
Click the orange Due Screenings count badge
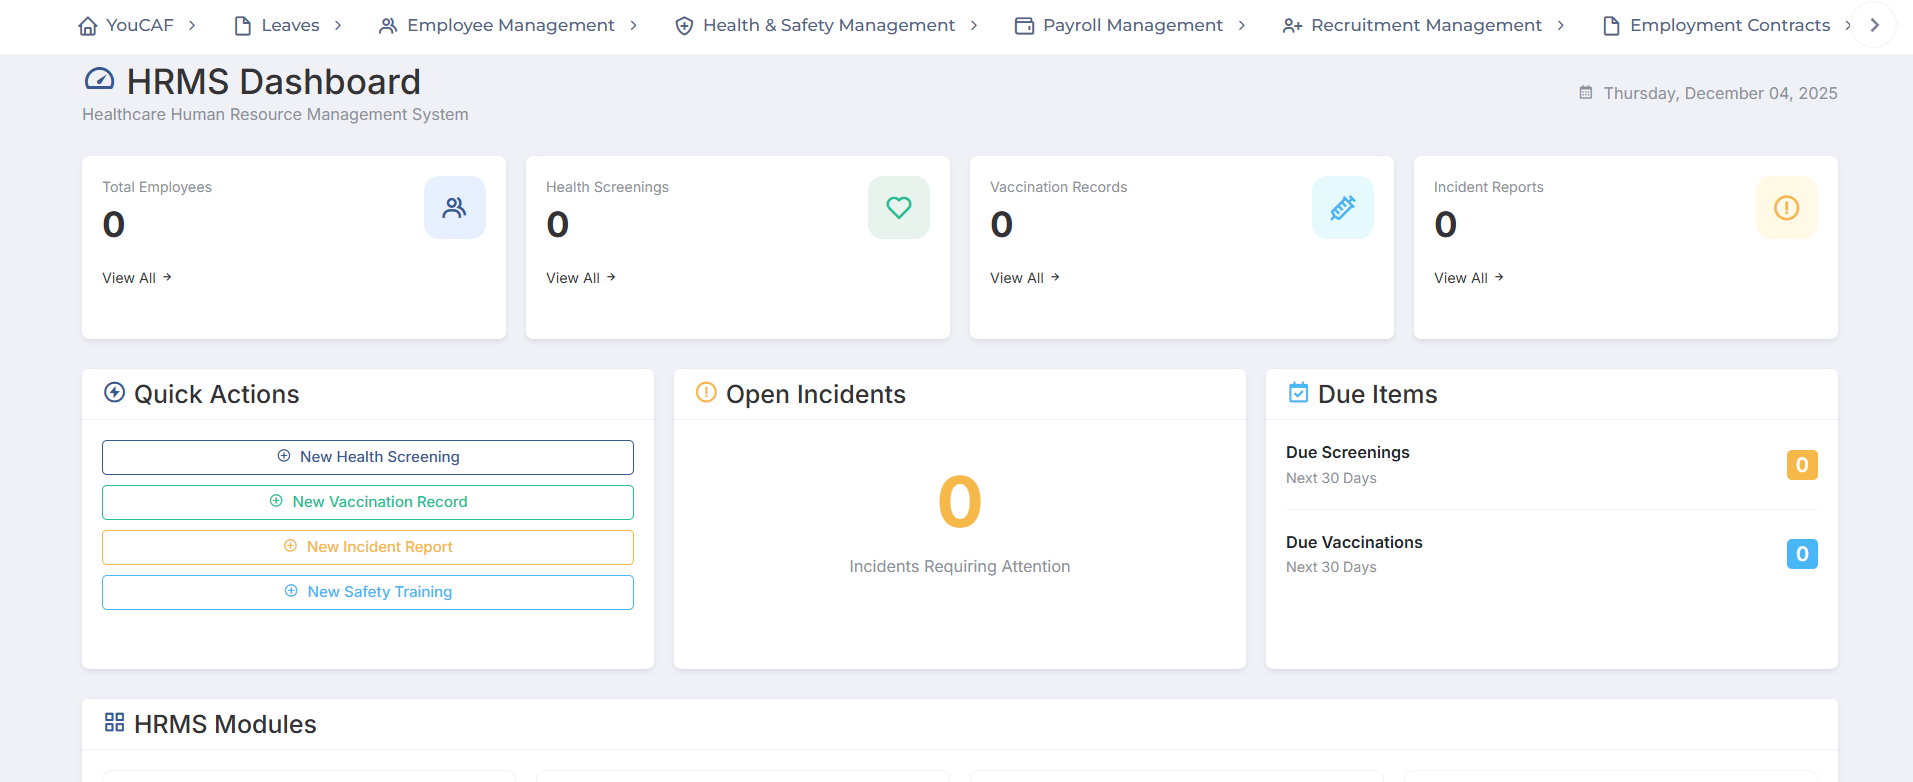[1801, 465]
